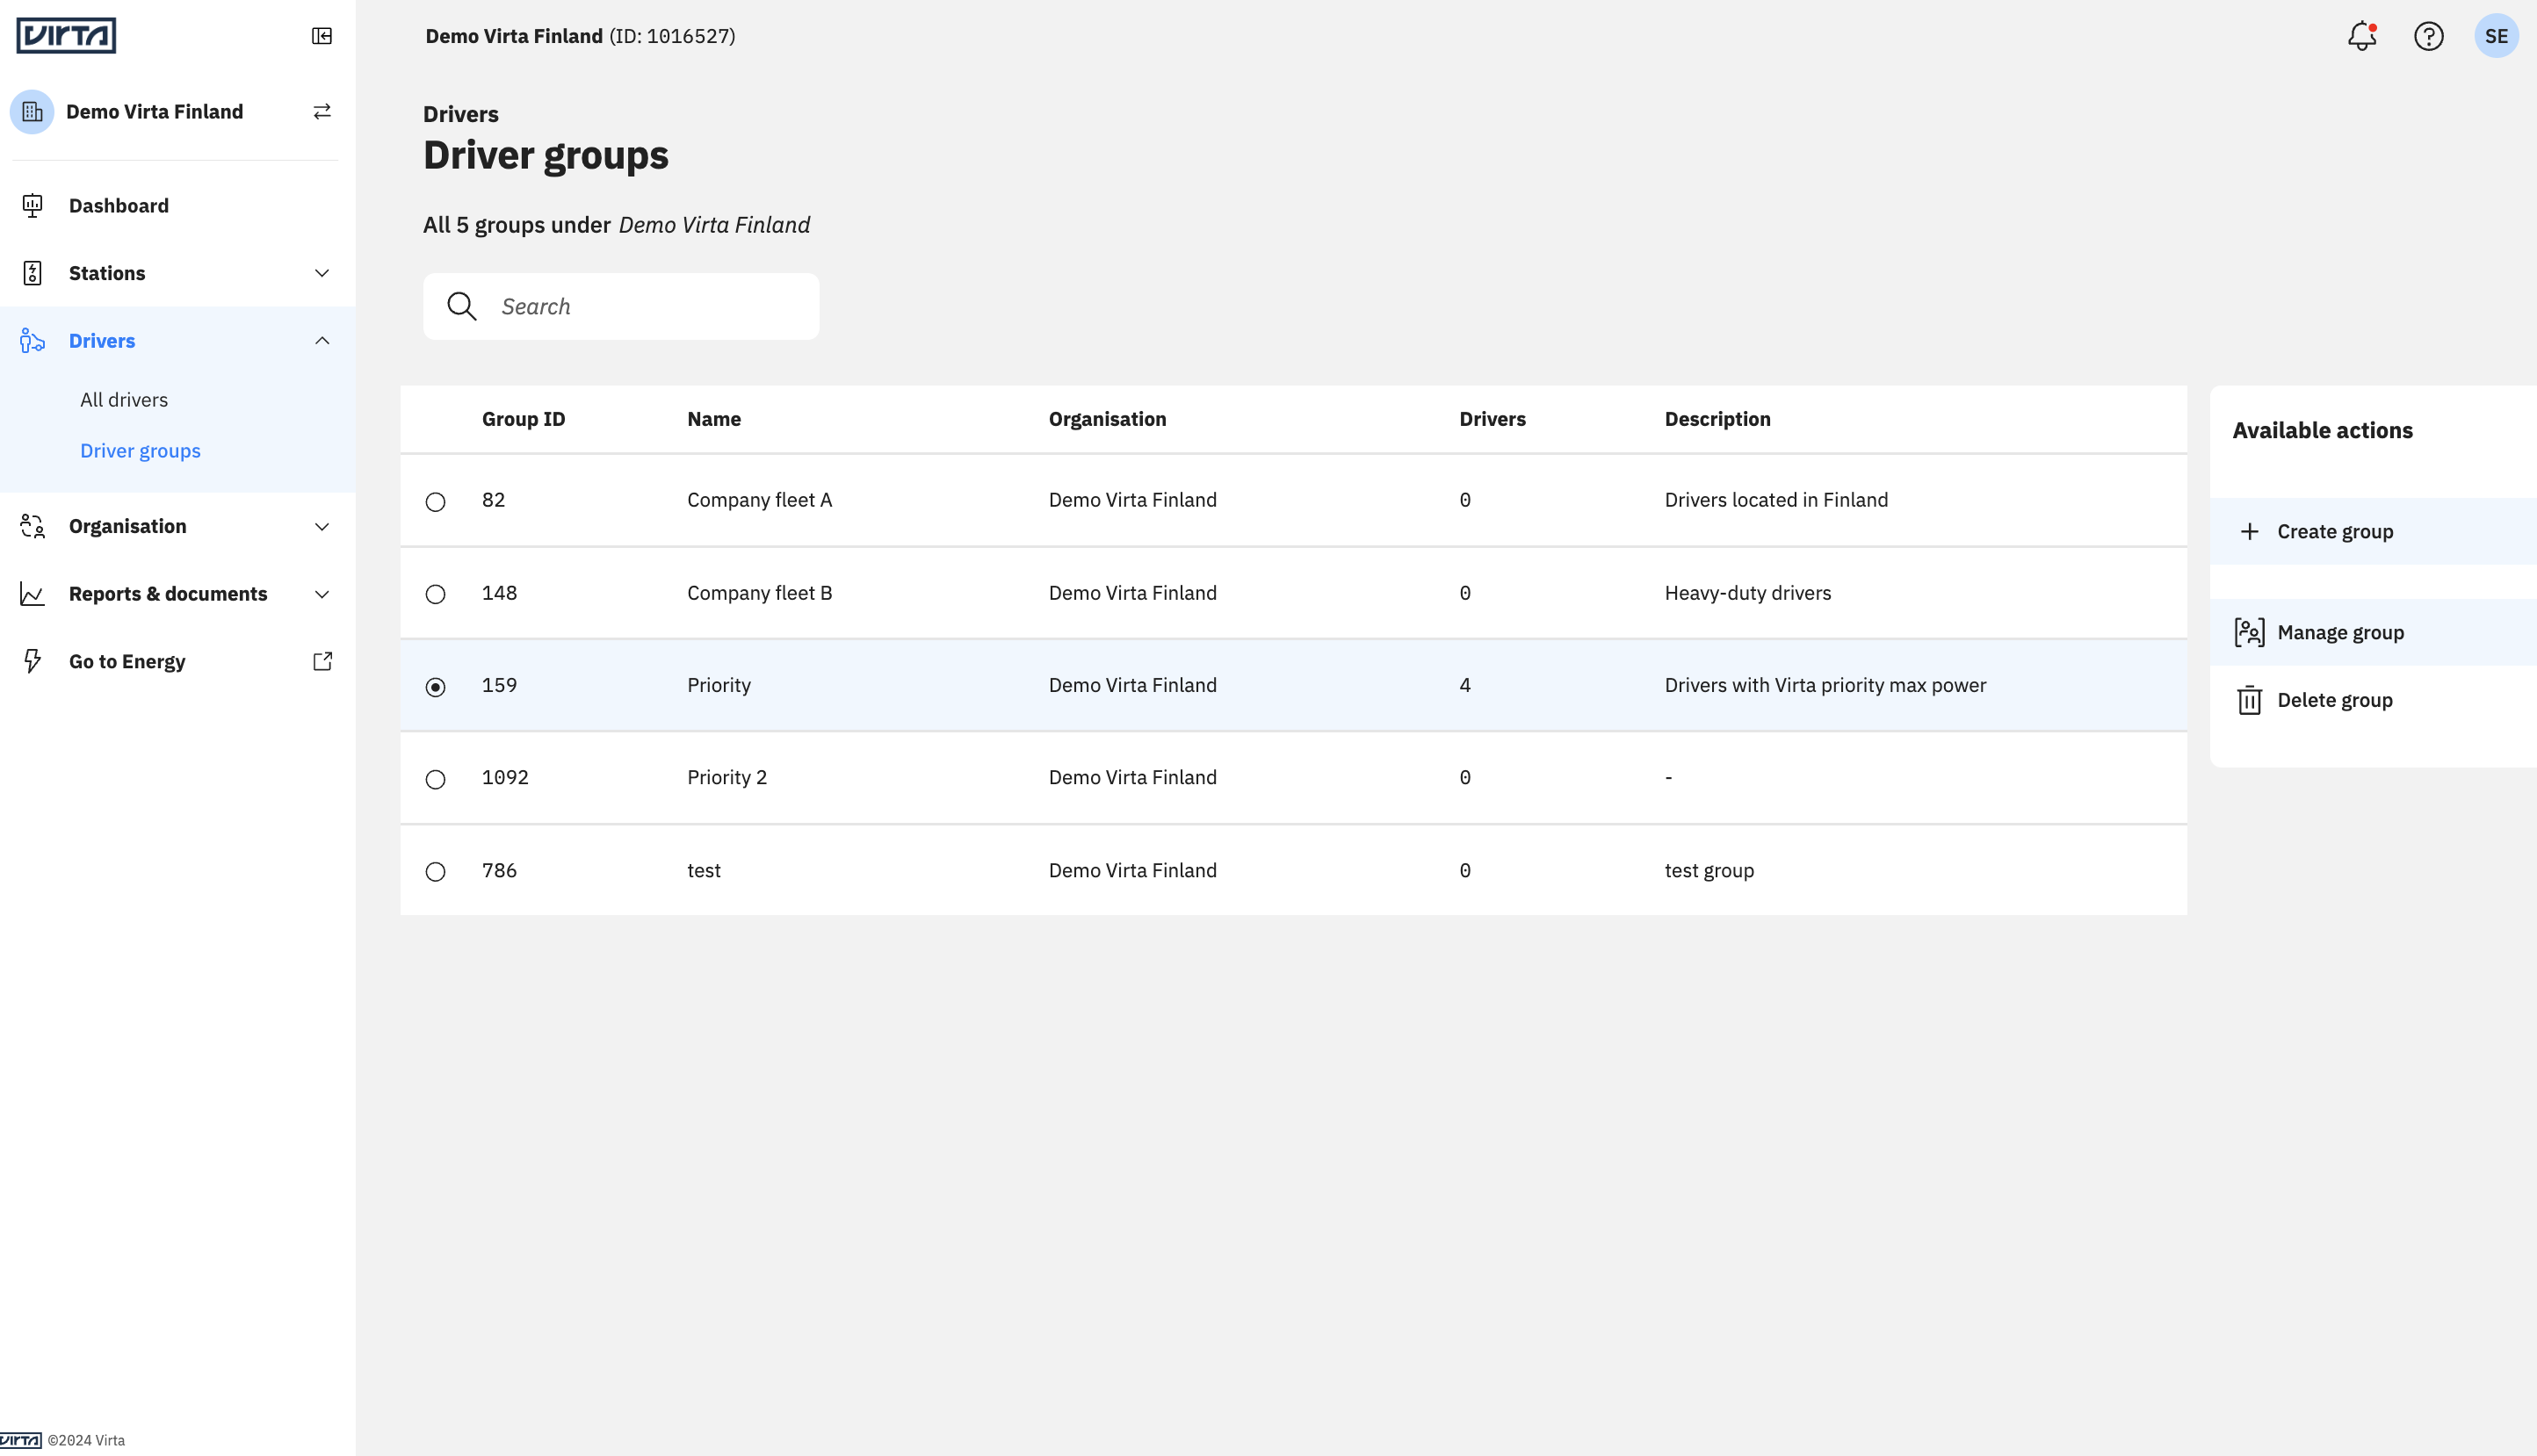Image resolution: width=2537 pixels, height=1456 pixels.
Task: Open All drivers submenu item
Action: [x=124, y=400]
